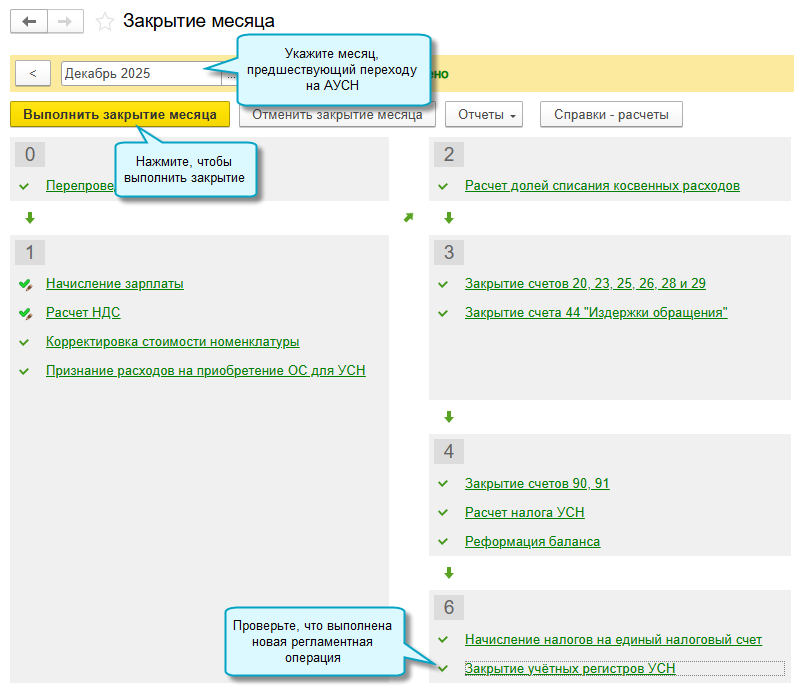Click the month field showing Декабрь 2025

click(141, 73)
